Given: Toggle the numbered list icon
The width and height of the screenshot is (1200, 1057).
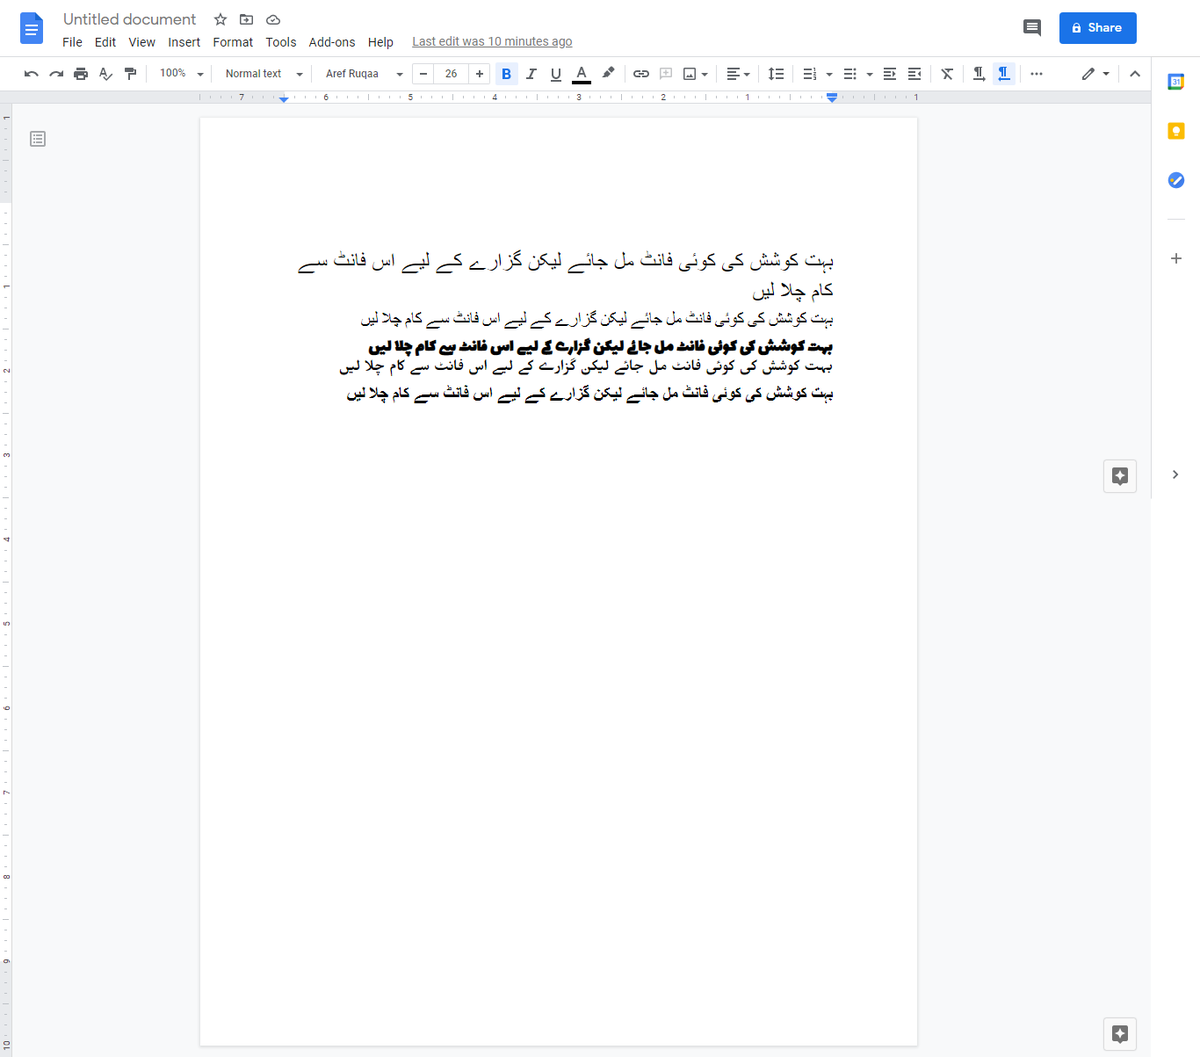Looking at the screenshot, I should click(x=810, y=74).
